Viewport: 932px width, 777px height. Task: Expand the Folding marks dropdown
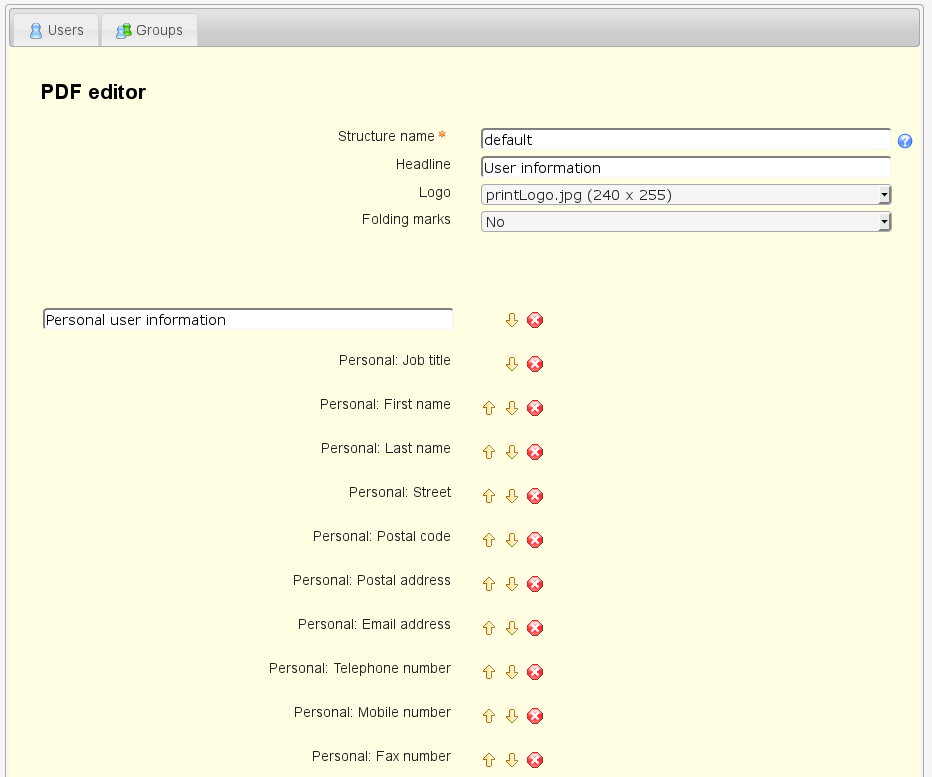685,222
